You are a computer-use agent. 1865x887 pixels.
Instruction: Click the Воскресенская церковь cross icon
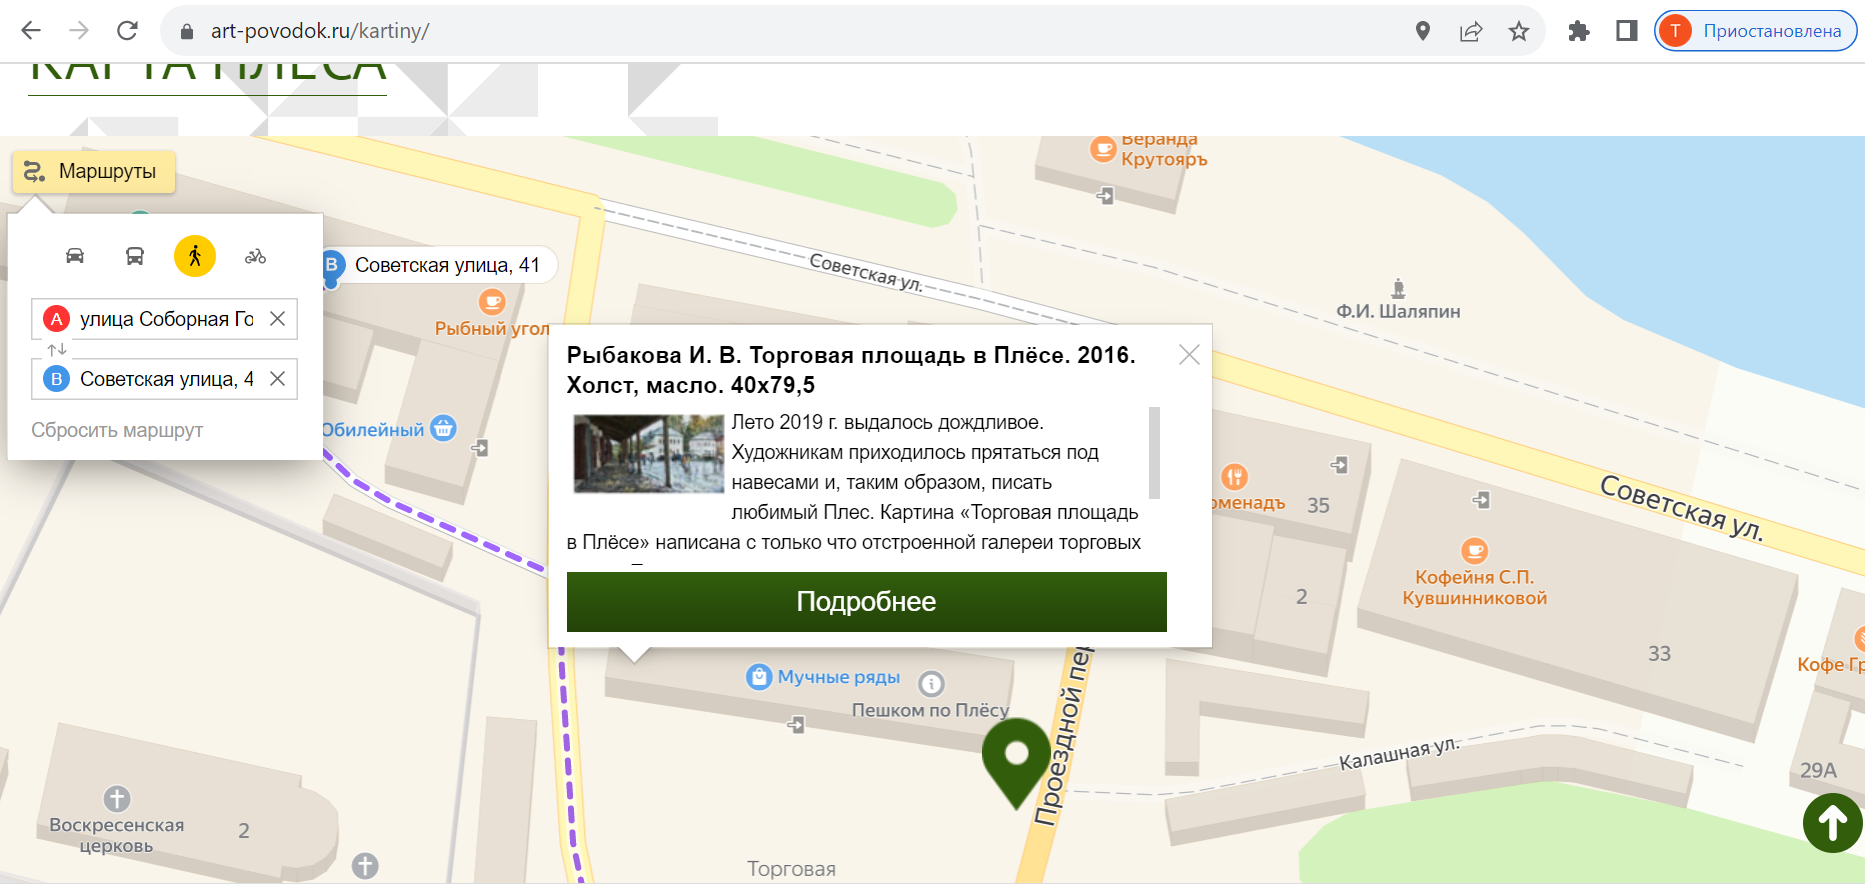point(117,799)
